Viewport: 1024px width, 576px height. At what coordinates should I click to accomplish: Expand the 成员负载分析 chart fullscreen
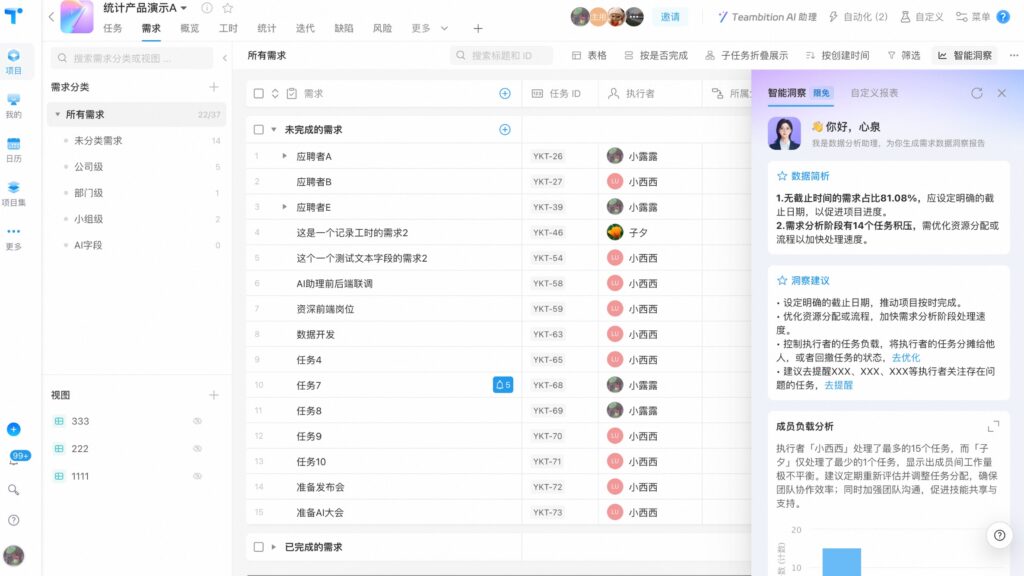tap(993, 426)
